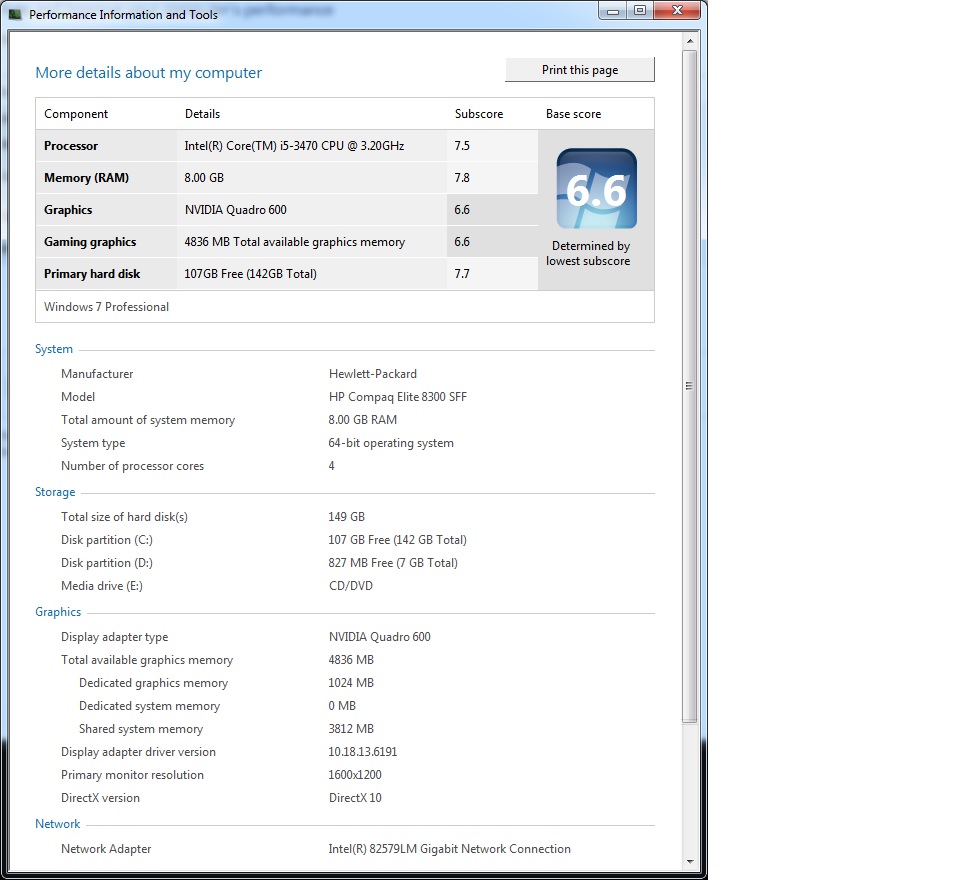Click Windows 7 Professional text
This screenshot has height=880, width=960.
click(107, 307)
